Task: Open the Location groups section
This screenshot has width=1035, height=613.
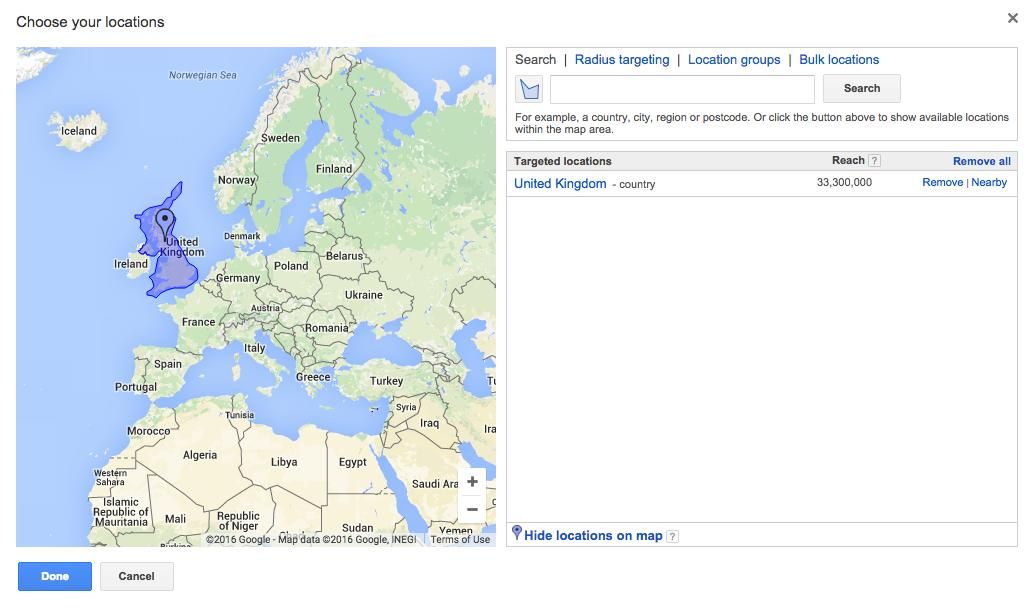Action: pyautogui.click(x=734, y=59)
